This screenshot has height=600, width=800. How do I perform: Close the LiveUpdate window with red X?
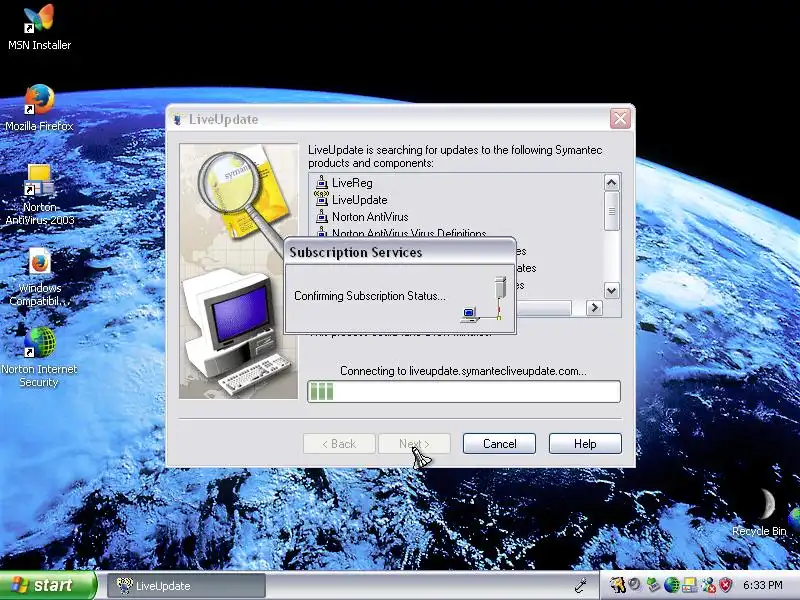[620, 119]
